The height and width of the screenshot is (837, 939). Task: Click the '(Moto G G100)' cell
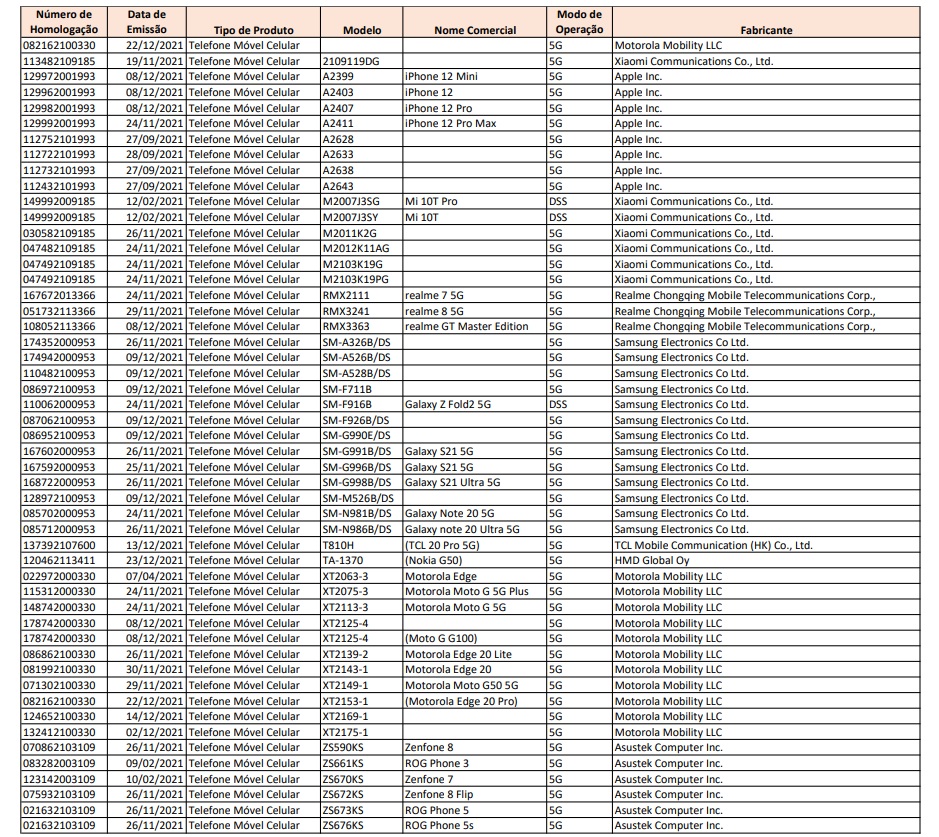coord(475,639)
